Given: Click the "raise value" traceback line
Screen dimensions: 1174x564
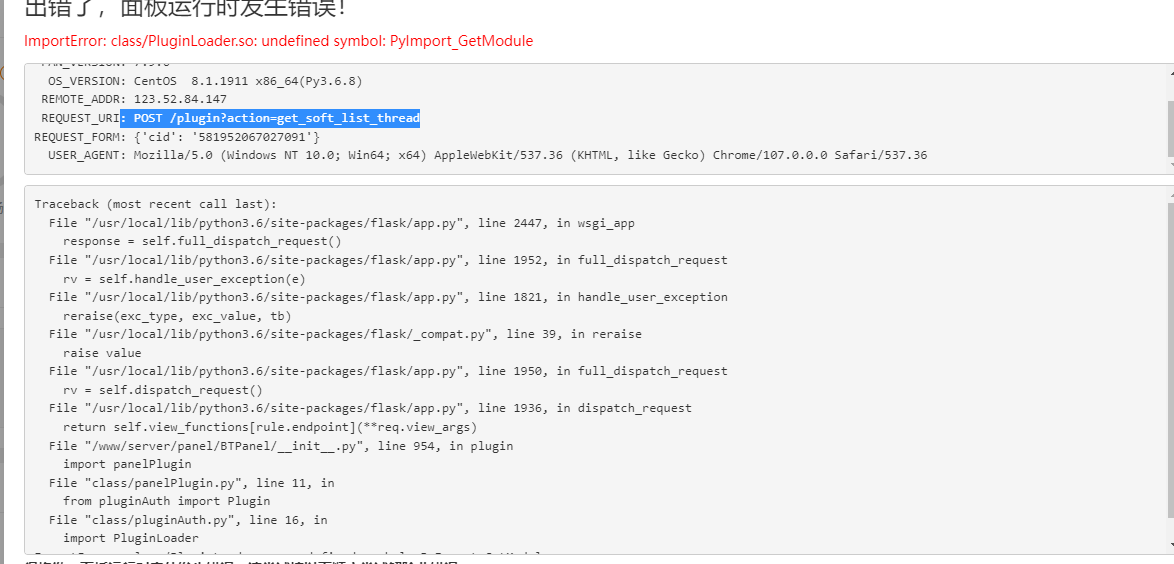Looking at the screenshot, I should [102, 353].
